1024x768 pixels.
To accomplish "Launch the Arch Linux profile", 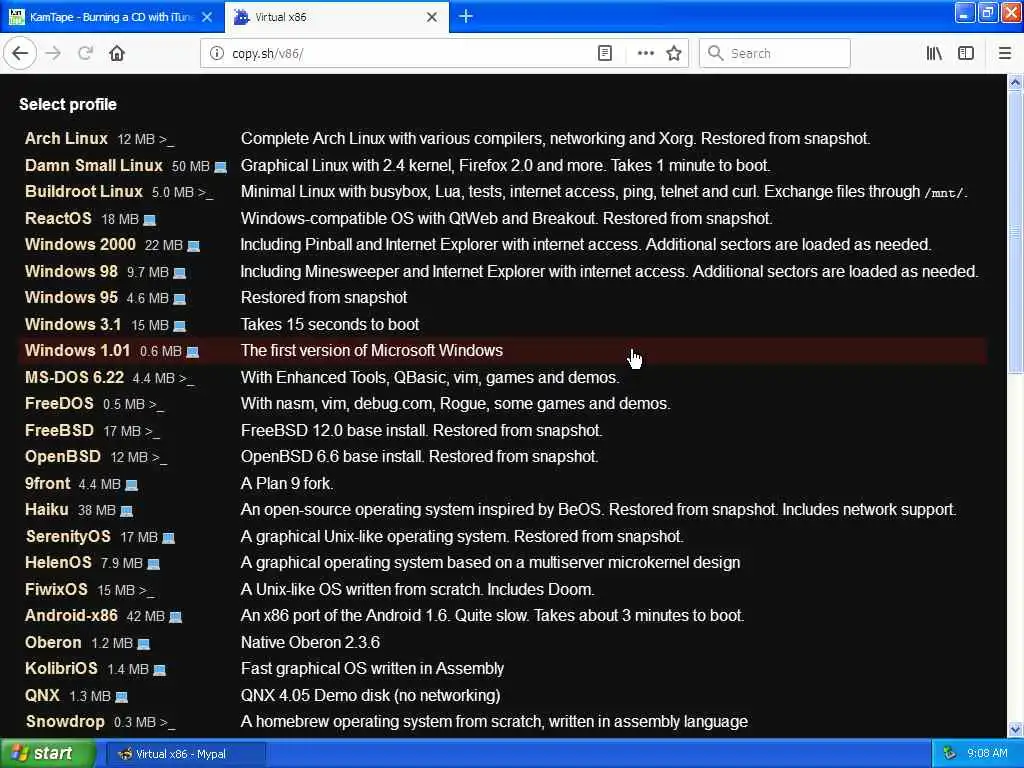I will (x=66, y=138).
